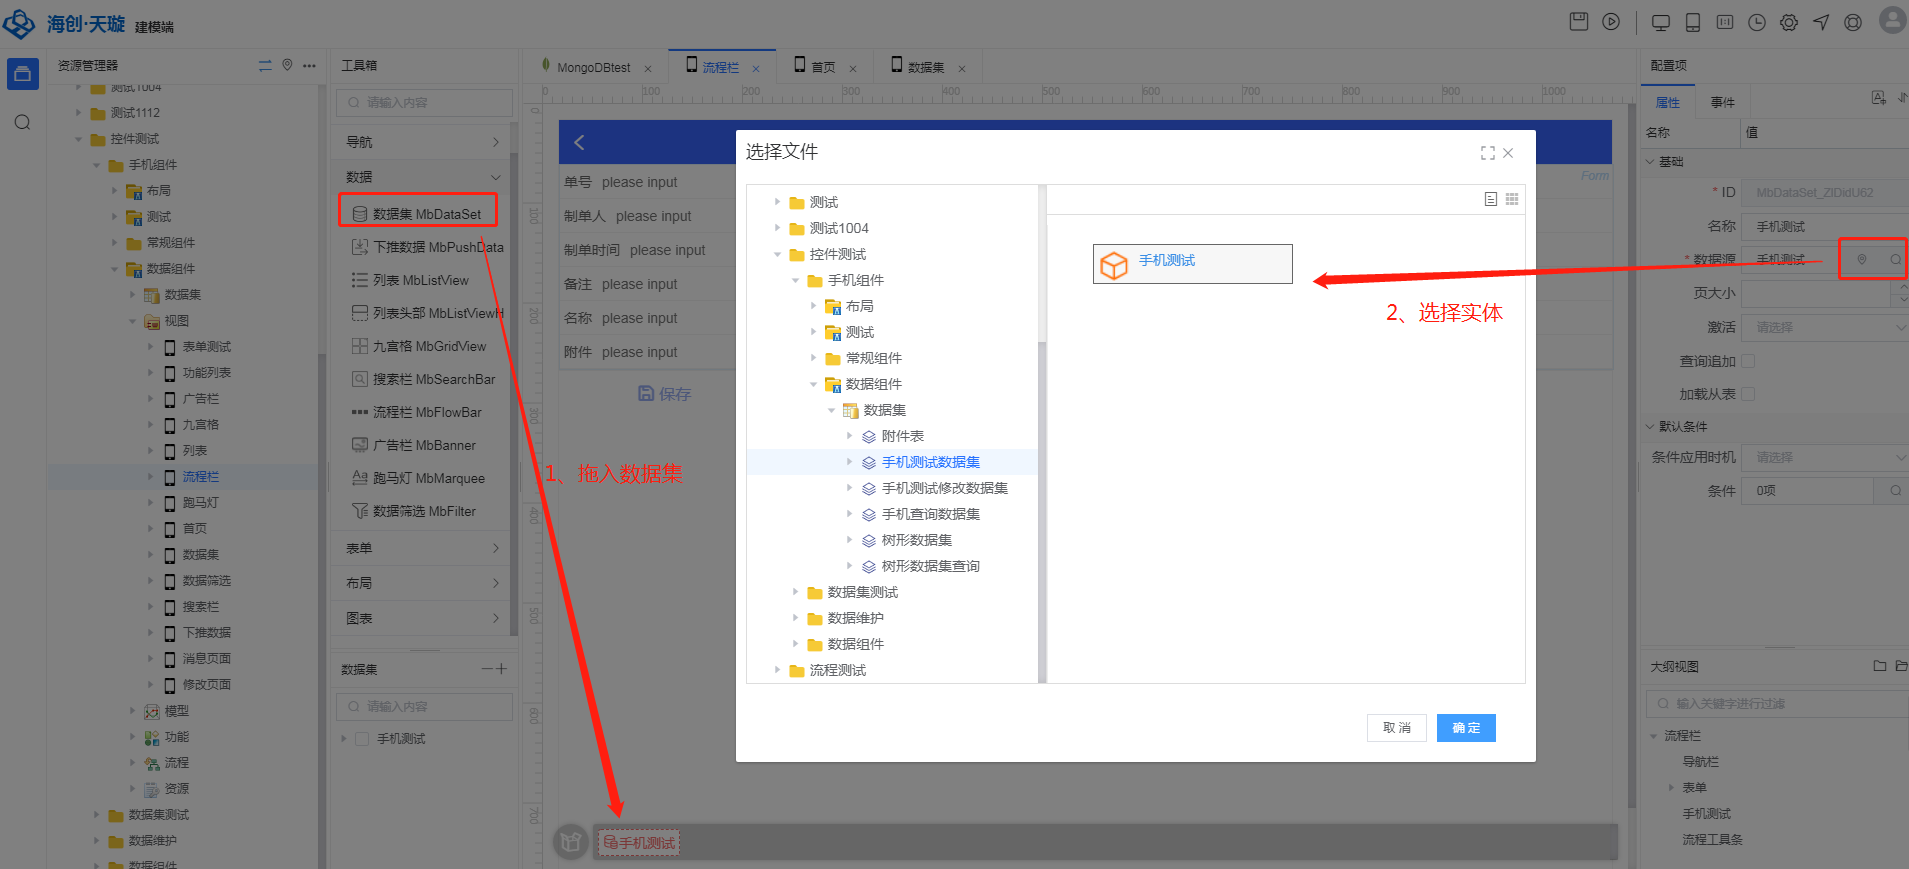Switch to mobile device view icon
Viewport: 1909px width, 869px height.
pos(1692,22)
